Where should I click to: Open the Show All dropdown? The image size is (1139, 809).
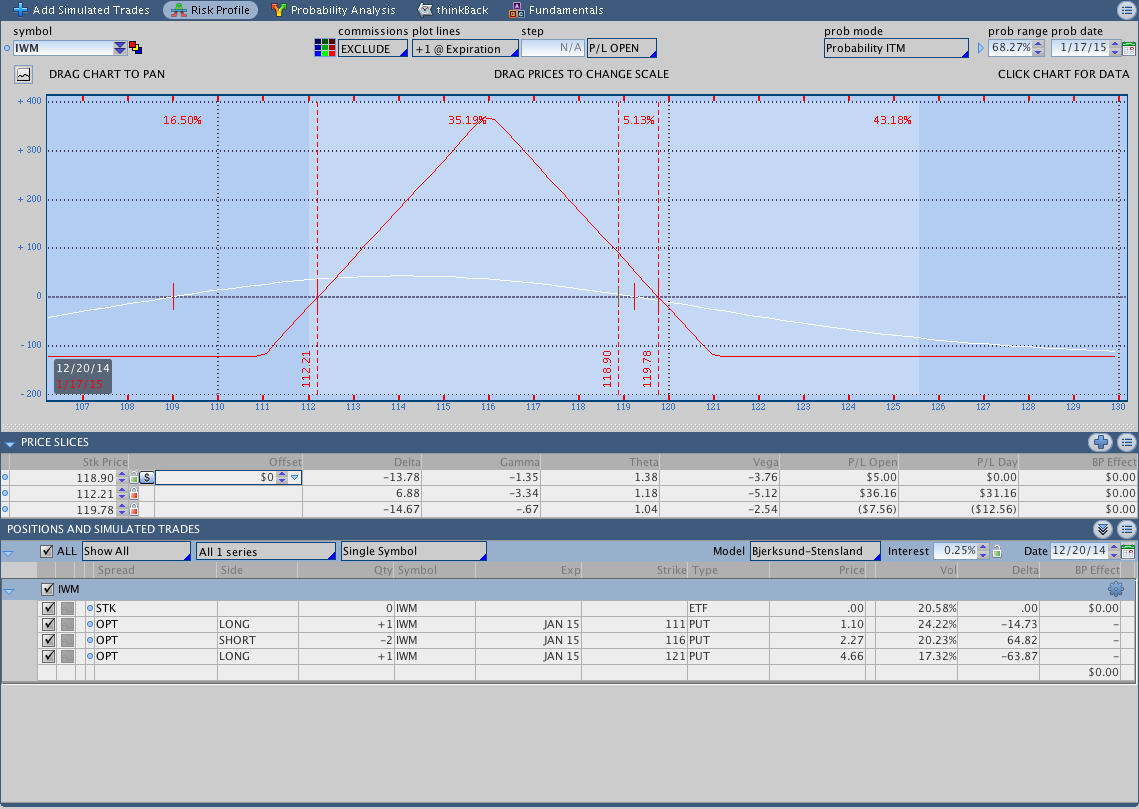[x=136, y=551]
